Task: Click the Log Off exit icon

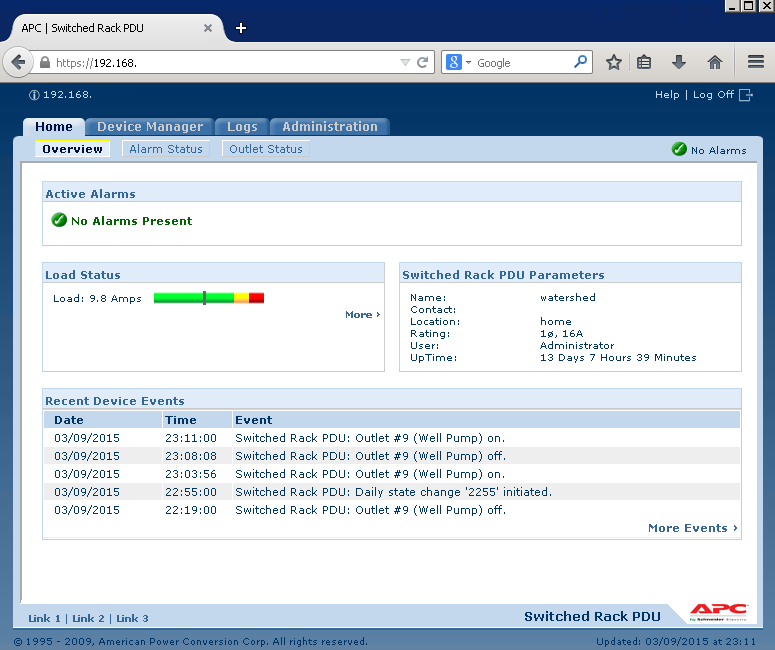Action: point(746,95)
